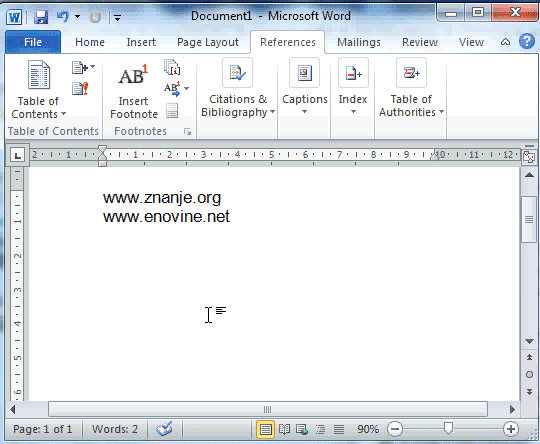This screenshot has width=540, height=444.
Task: Click the Save icon in quick access toolbar
Action: pyautogui.click(x=41, y=17)
